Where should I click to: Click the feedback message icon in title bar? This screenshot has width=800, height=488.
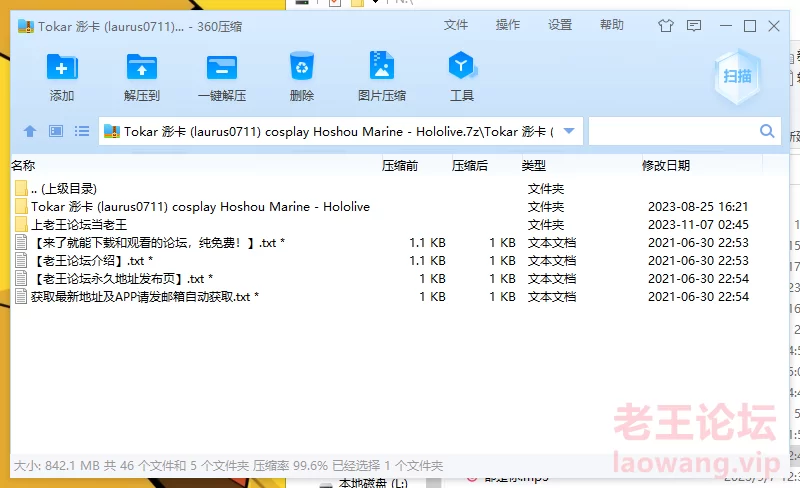click(x=694, y=26)
